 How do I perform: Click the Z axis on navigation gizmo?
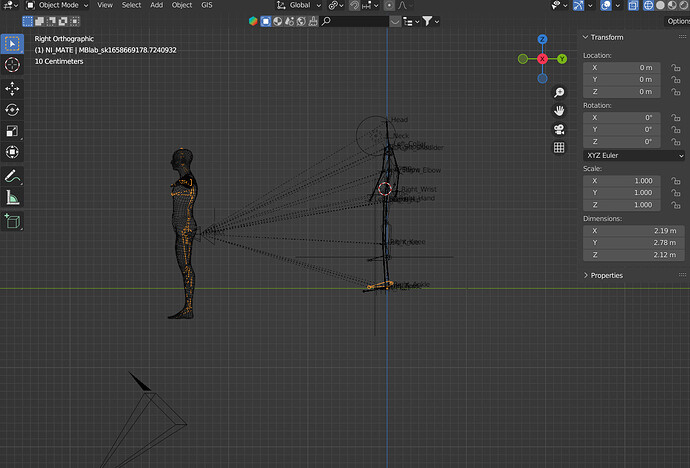[543, 39]
